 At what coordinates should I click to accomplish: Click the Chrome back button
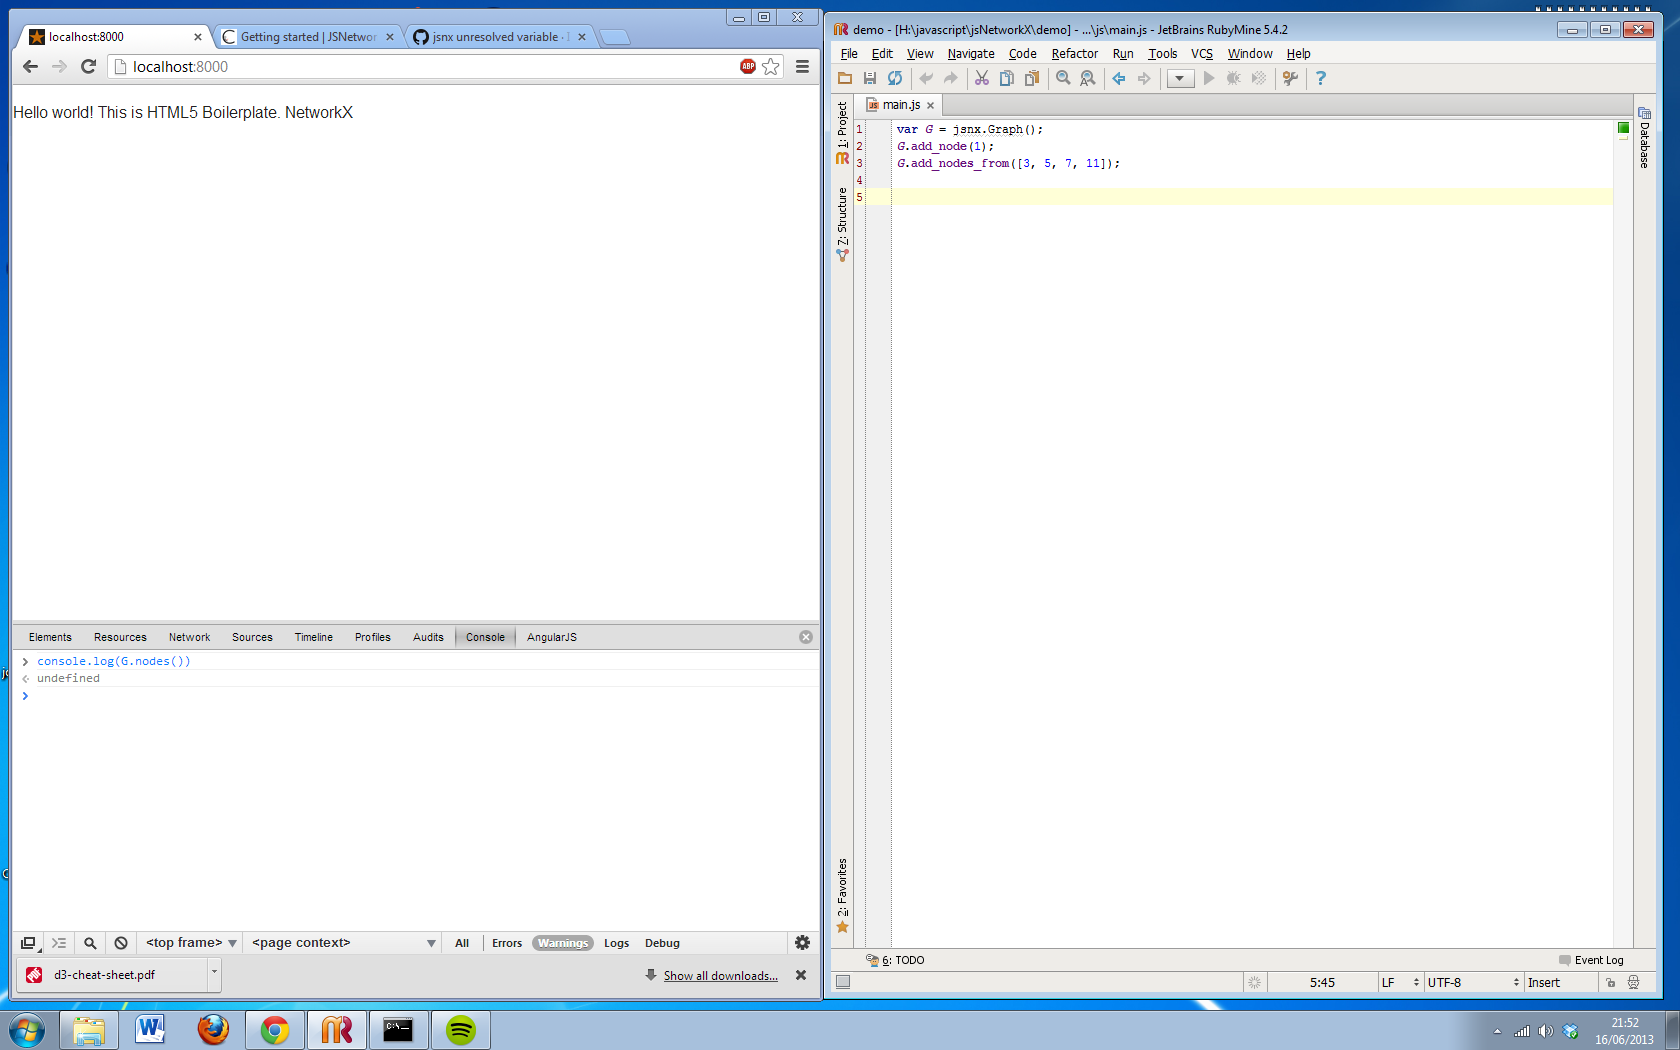click(x=30, y=66)
